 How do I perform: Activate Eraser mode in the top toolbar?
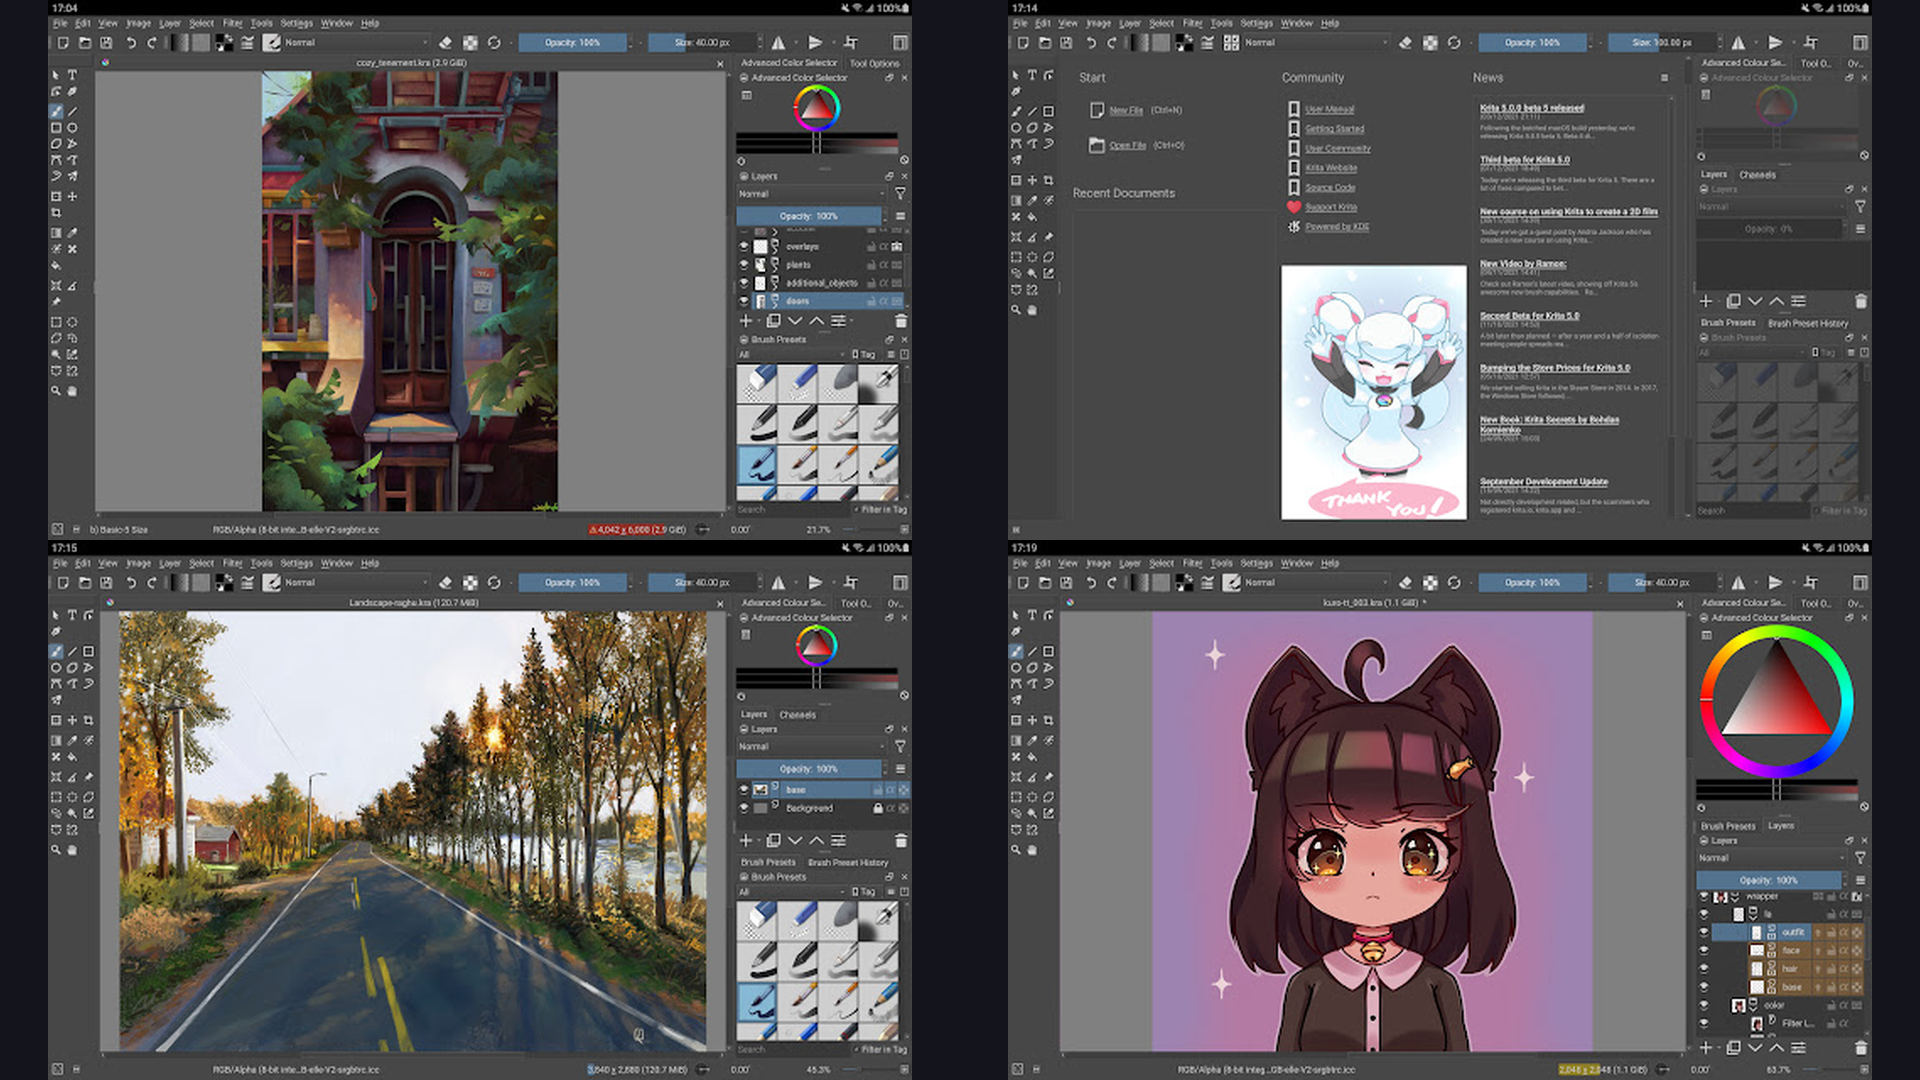(x=447, y=43)
